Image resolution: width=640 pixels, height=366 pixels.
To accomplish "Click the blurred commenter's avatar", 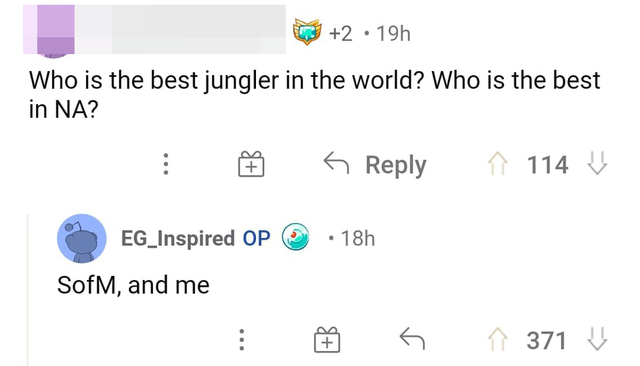I will coord(56,30).
